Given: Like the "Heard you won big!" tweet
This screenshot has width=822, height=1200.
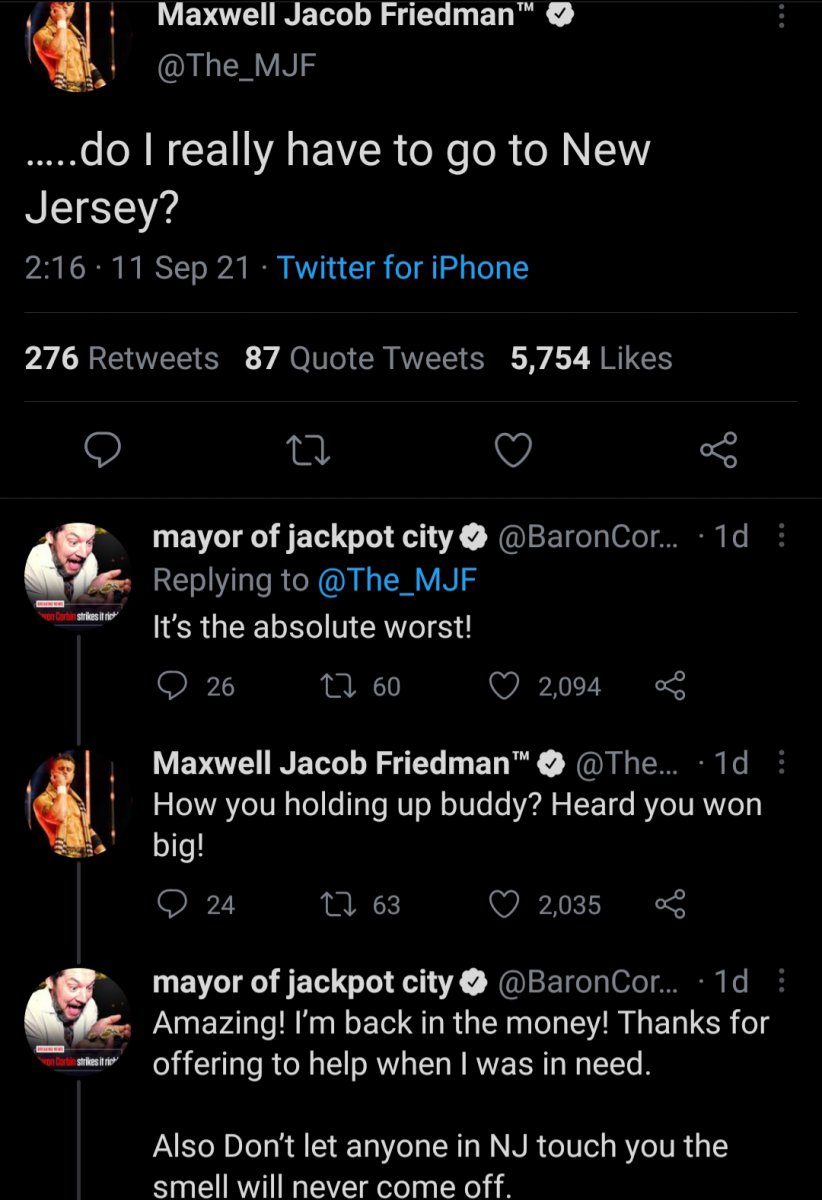Looking at the screenshot, I should click(x=504, y=905).
